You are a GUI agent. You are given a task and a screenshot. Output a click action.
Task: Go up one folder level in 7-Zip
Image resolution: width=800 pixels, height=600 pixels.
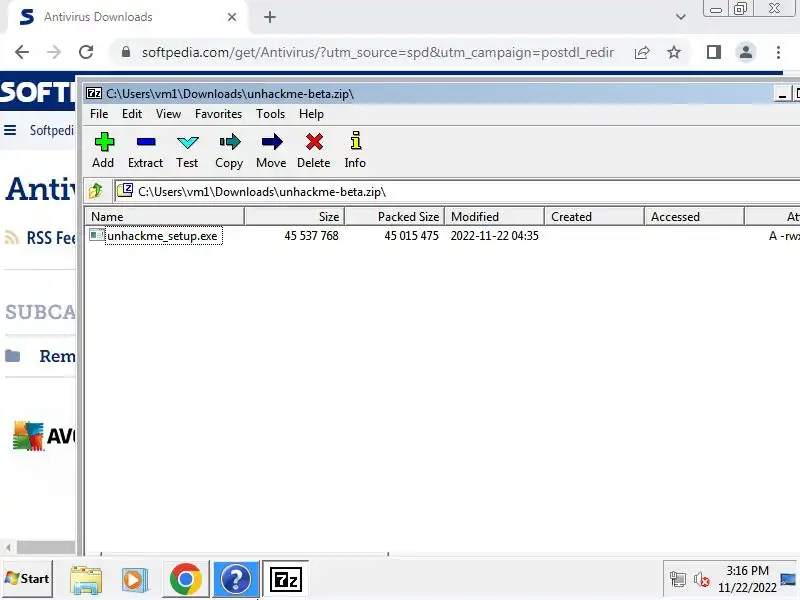coord(96,191)
